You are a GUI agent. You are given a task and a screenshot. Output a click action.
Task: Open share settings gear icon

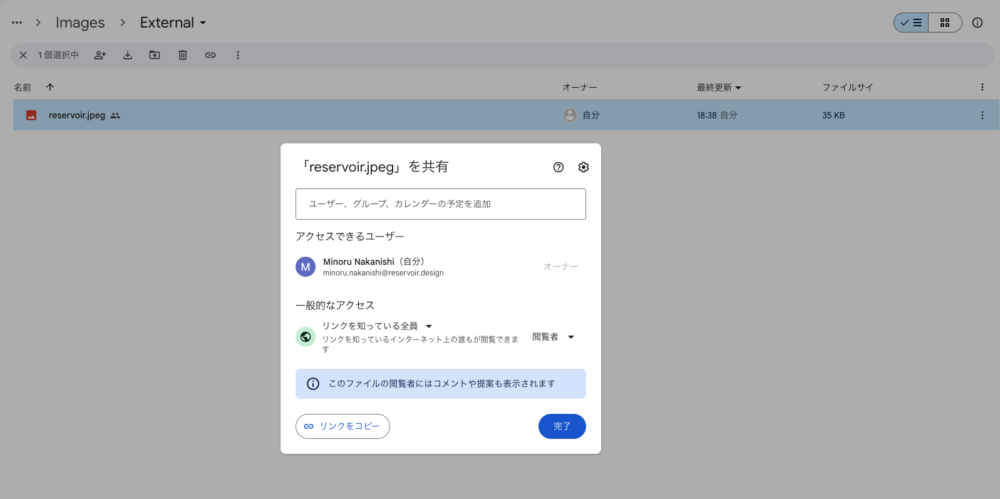pyautogui.click(x=583, y=167)
